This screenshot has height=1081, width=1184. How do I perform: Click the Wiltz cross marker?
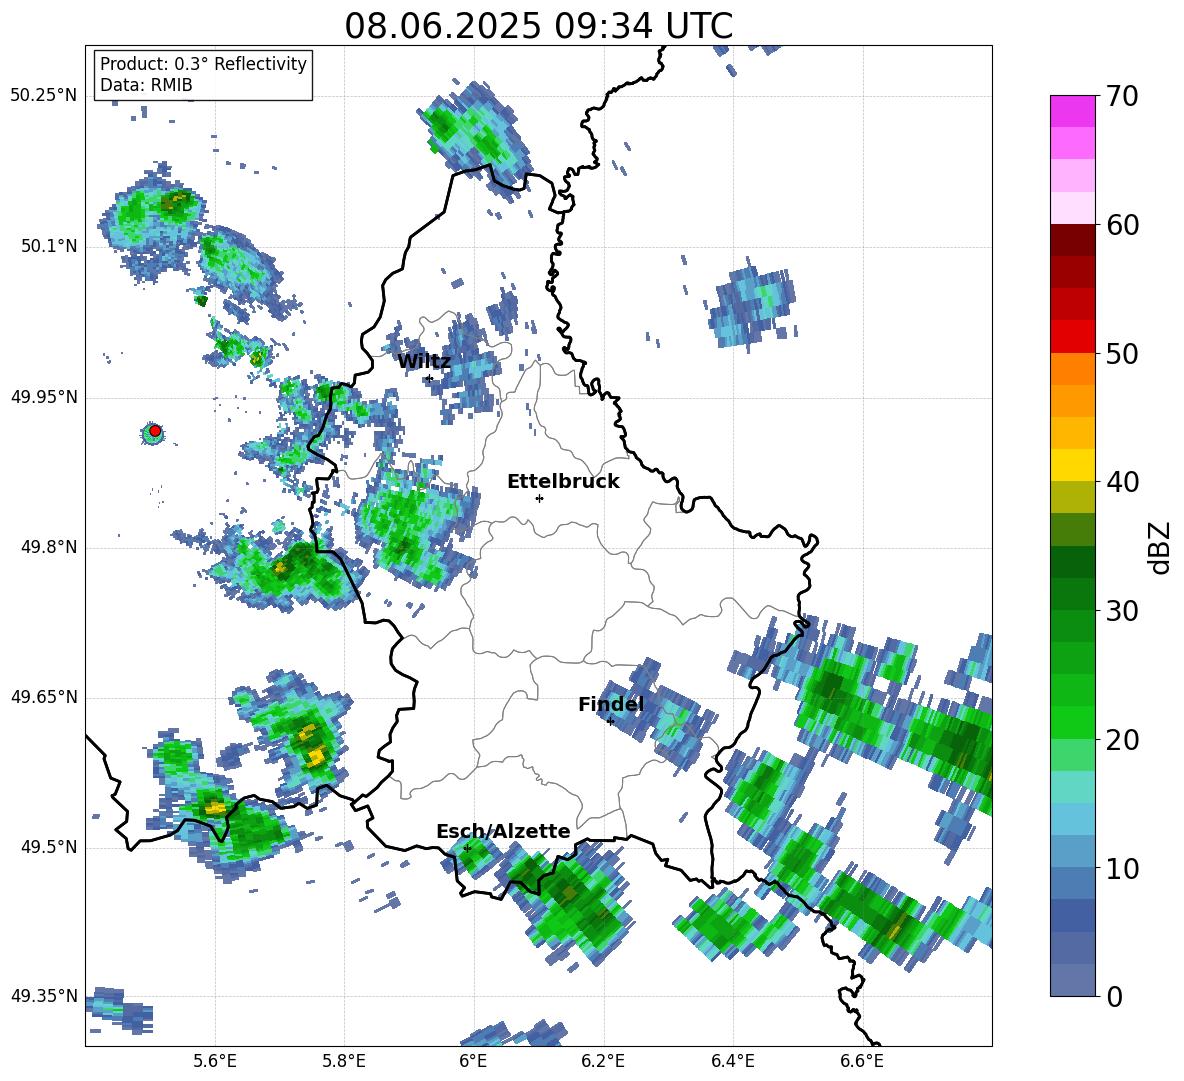click(429, 378)
